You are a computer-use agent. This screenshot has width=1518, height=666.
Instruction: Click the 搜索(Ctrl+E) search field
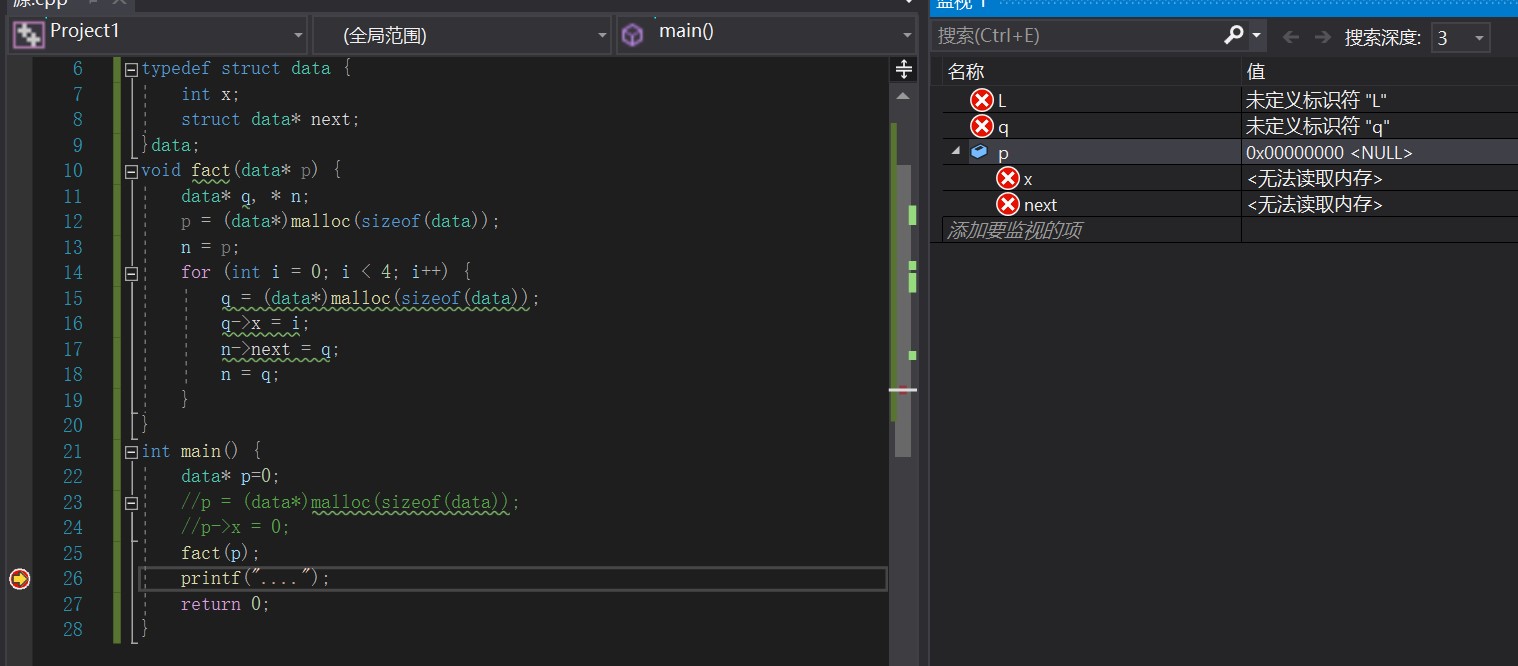tap(1077, 36)
